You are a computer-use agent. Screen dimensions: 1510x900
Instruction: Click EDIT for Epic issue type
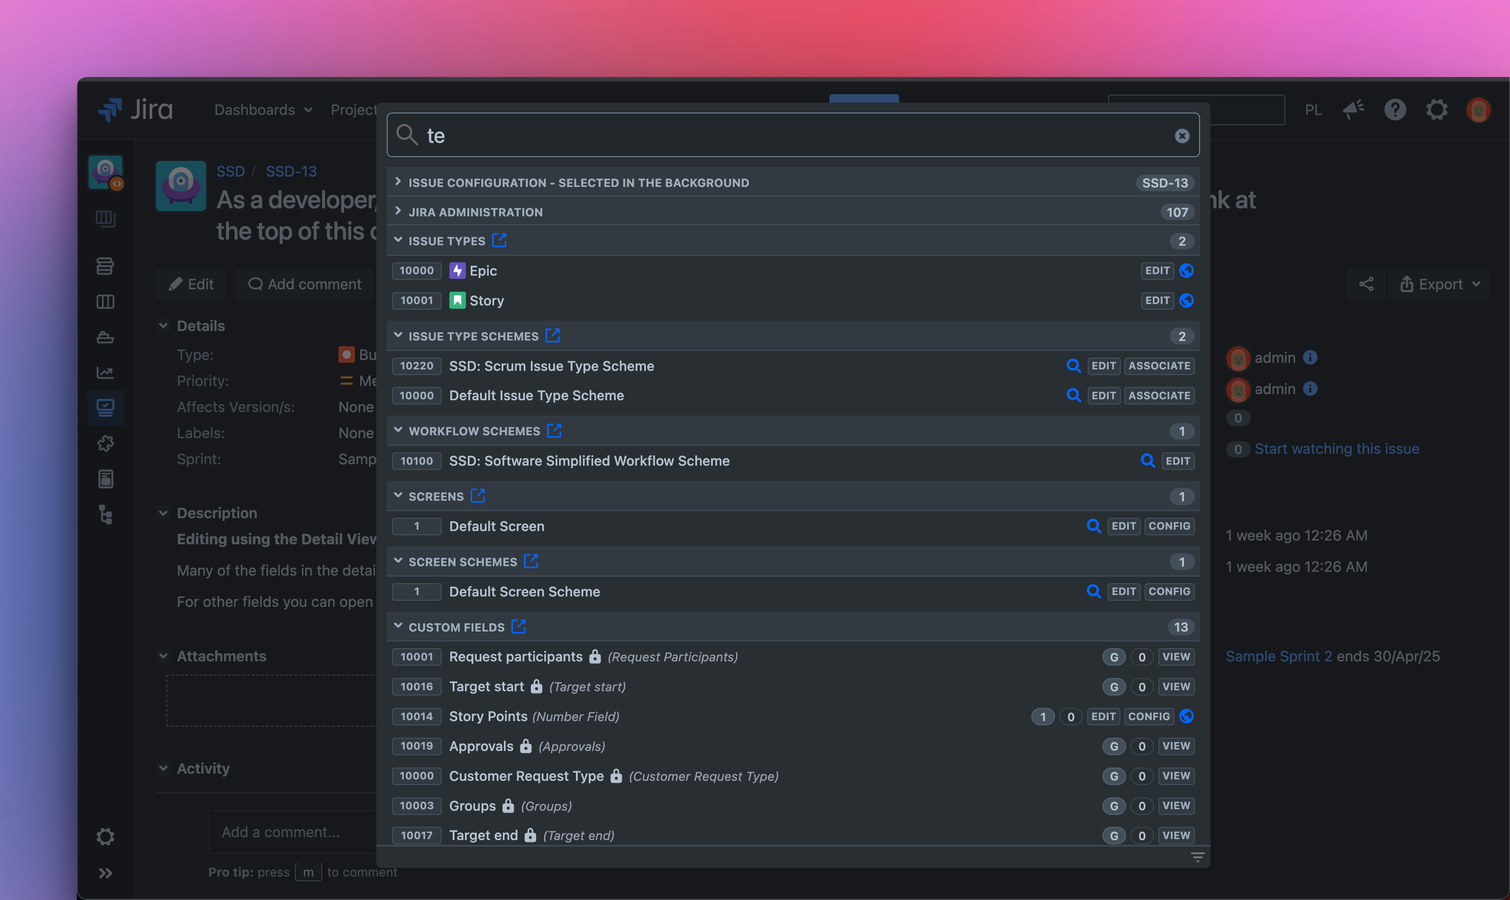point(1157,271)
